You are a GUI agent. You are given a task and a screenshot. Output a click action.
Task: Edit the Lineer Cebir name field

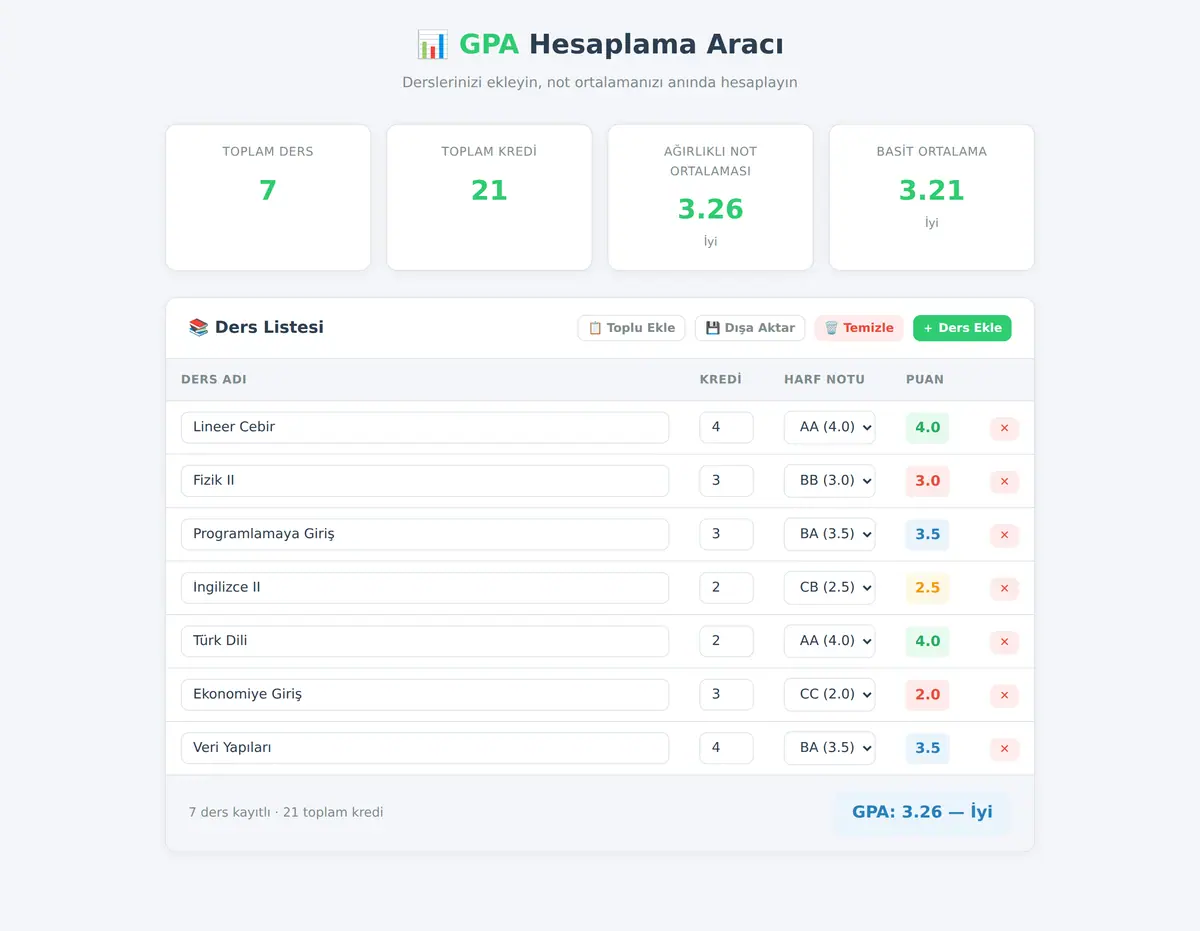[425, 427]
